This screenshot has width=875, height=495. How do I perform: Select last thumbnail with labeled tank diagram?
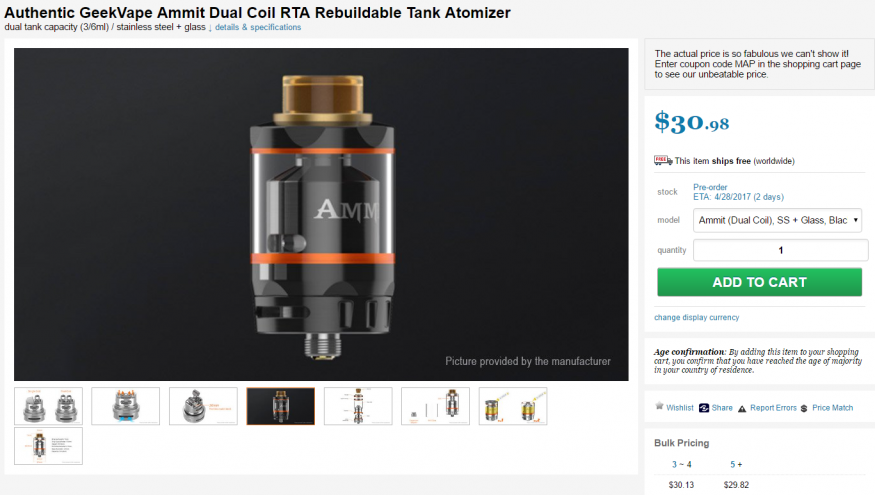49,446
